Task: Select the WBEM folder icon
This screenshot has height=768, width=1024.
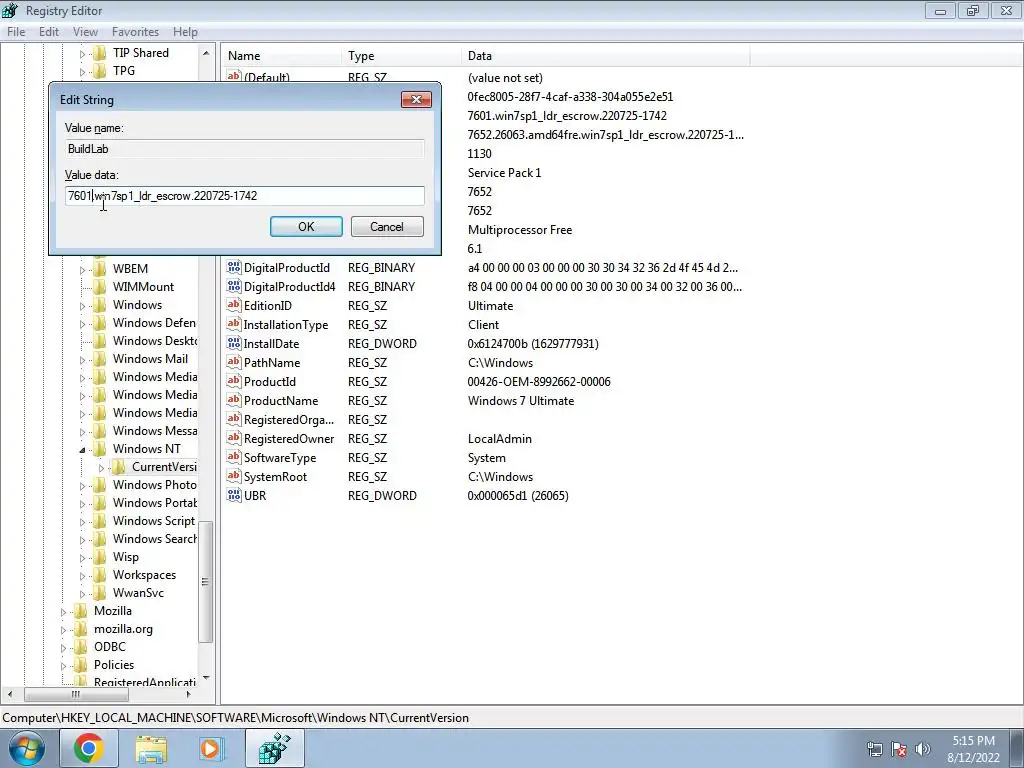Action: (99, 268)
